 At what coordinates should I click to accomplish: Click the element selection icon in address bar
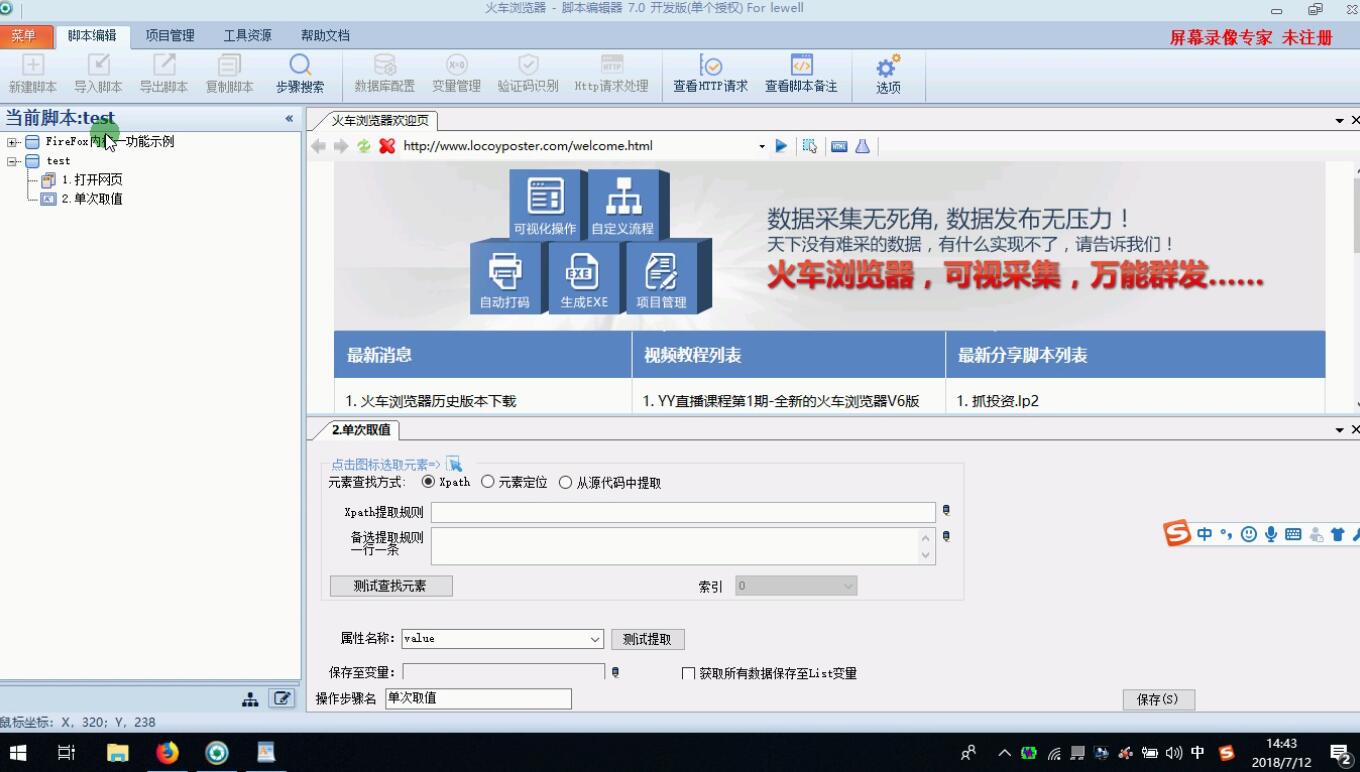810,146
